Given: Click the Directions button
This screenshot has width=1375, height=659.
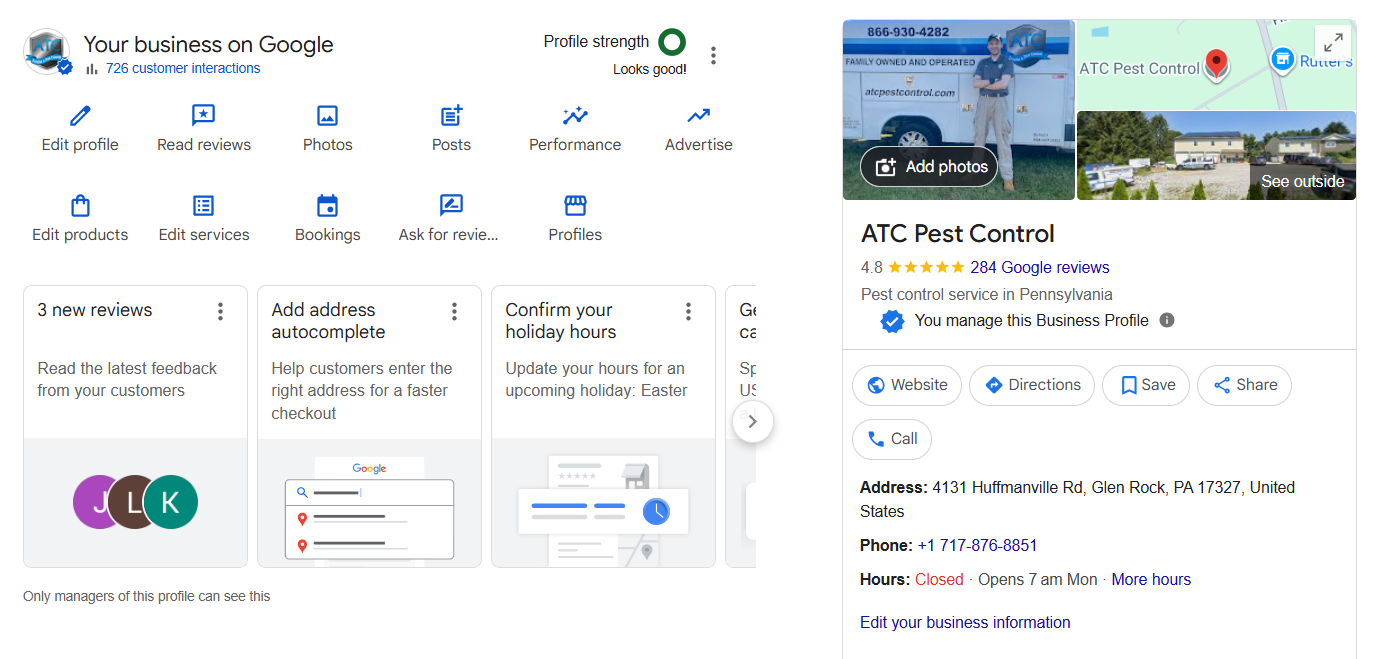Looking at the screenshot, I should coord(1032,385).
